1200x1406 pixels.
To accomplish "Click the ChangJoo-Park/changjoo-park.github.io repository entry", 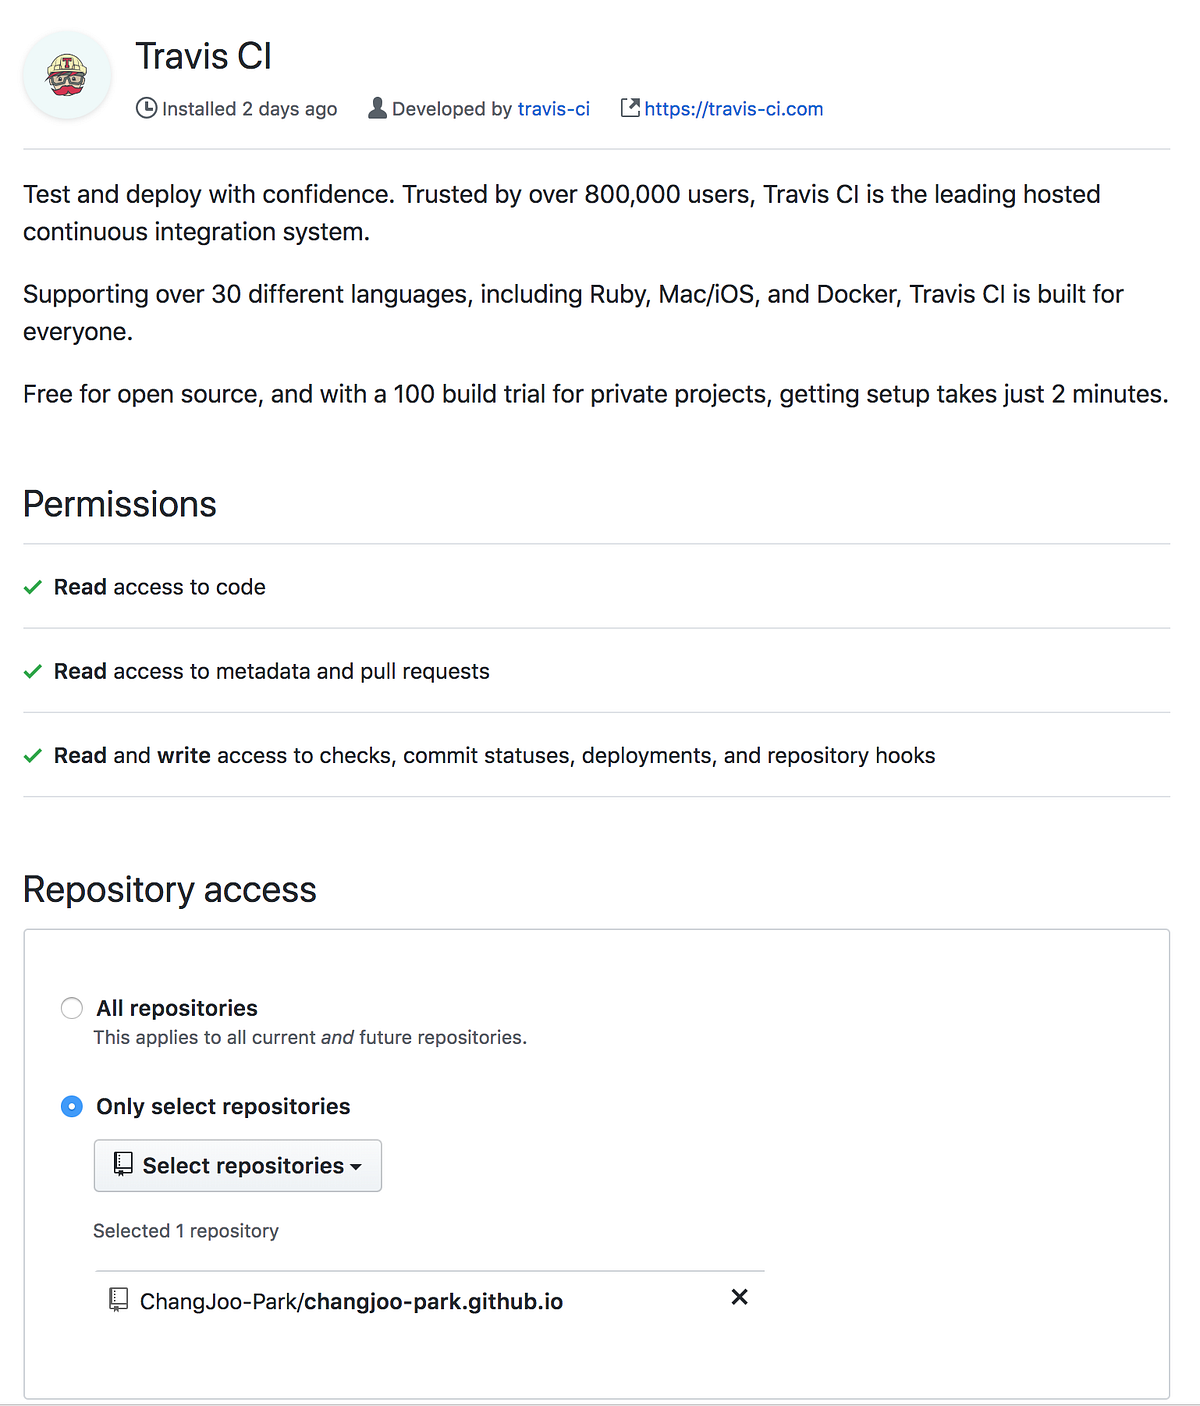I will pyautogui.click(x=350, y=1300).
